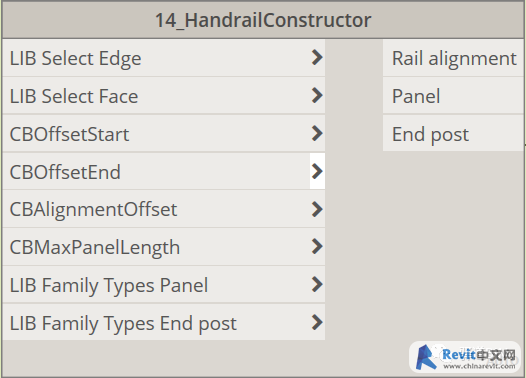This screenshot has width=526, height=378.
Task: Click the chevron beside LIB Select Edge
Action: point(317,57)
